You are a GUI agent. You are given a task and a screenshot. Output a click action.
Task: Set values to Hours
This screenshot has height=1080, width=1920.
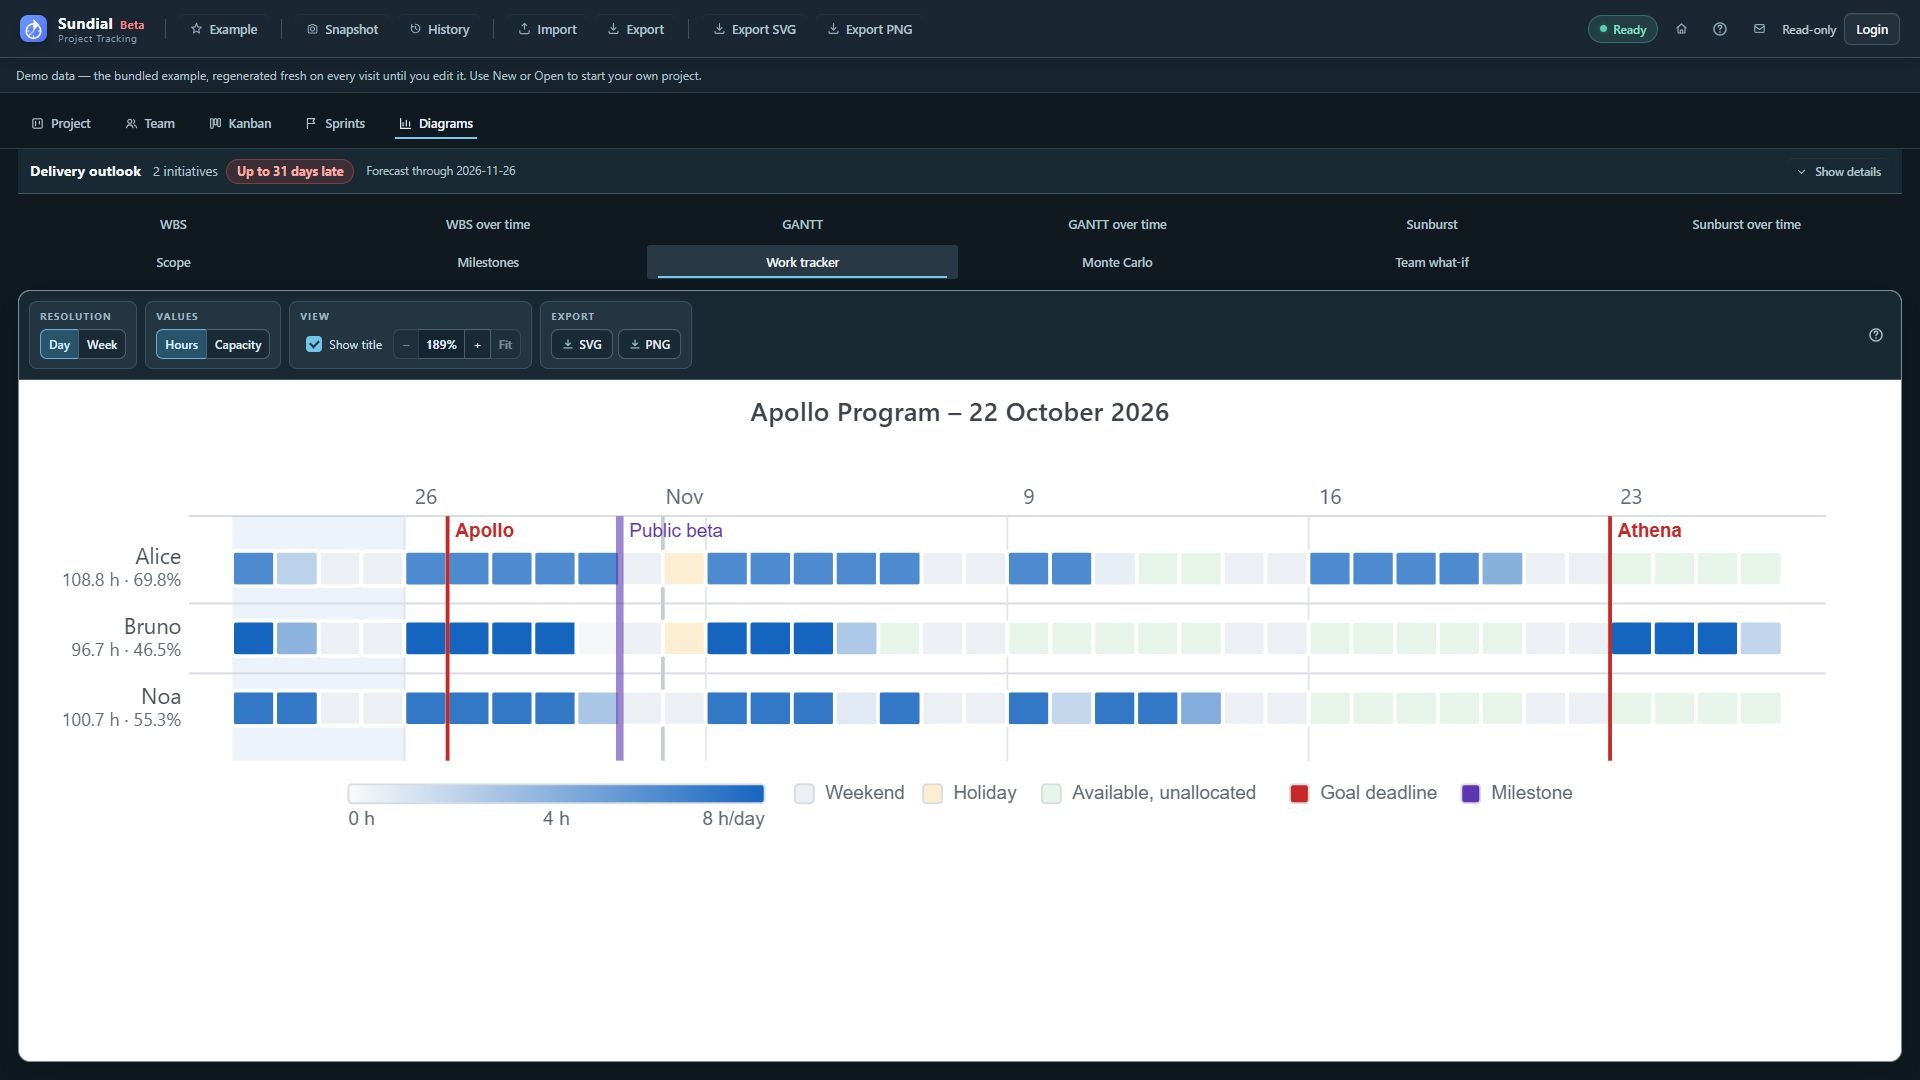[x=181, y=345]
